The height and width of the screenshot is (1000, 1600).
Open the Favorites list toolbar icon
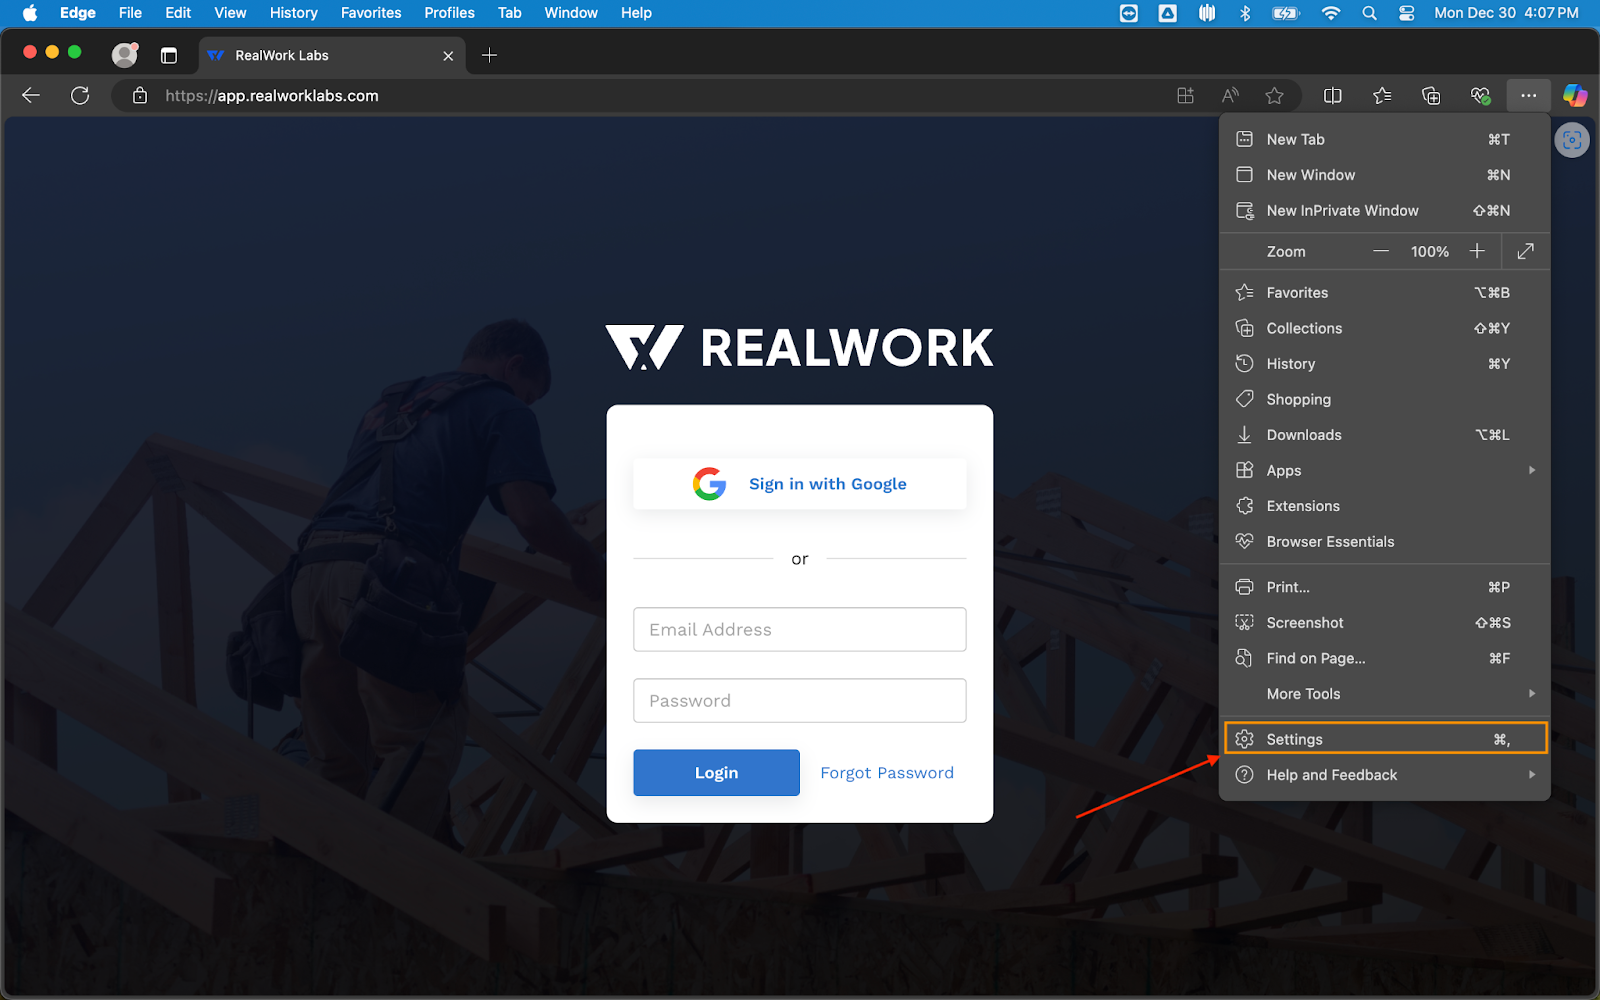point(1382,96)
